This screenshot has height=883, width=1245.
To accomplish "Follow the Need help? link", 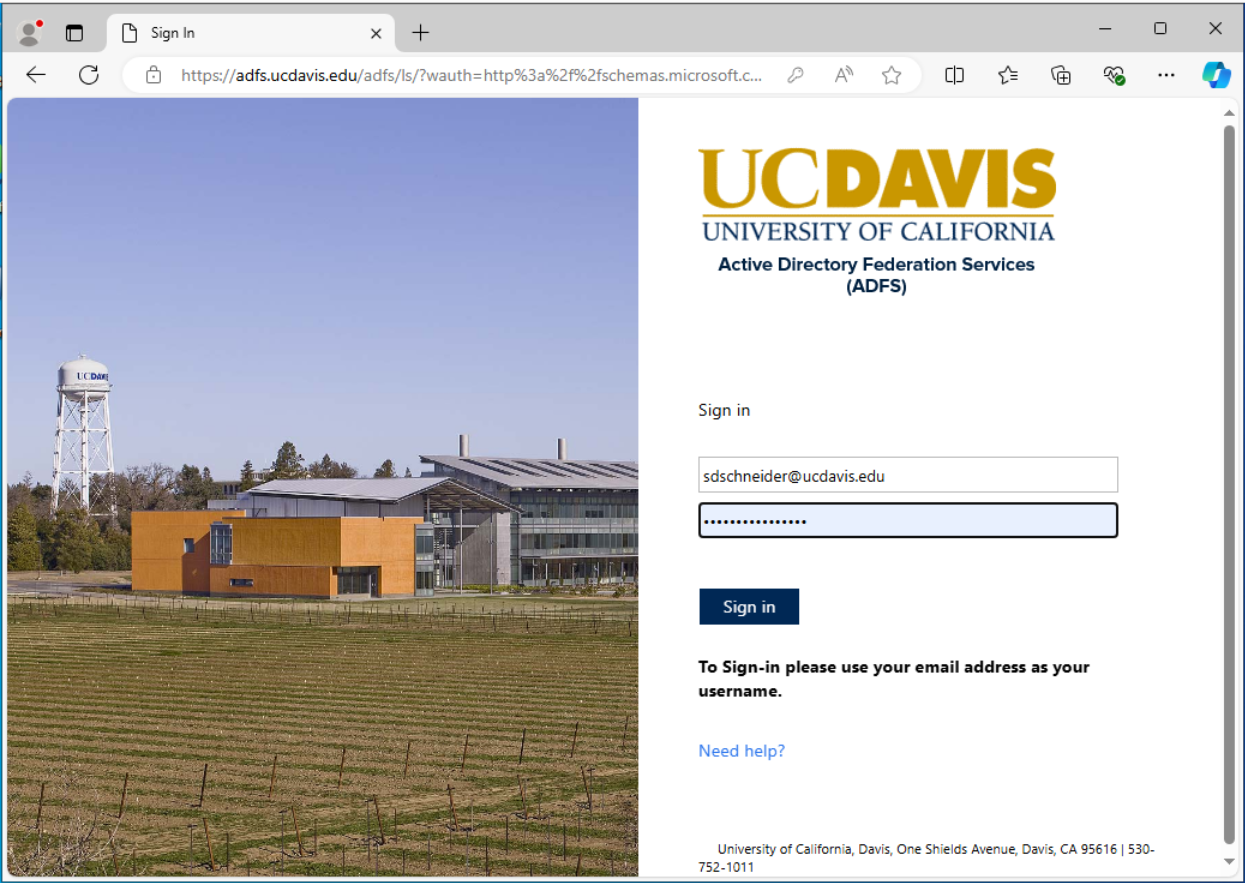I will [x=741, y=751].
